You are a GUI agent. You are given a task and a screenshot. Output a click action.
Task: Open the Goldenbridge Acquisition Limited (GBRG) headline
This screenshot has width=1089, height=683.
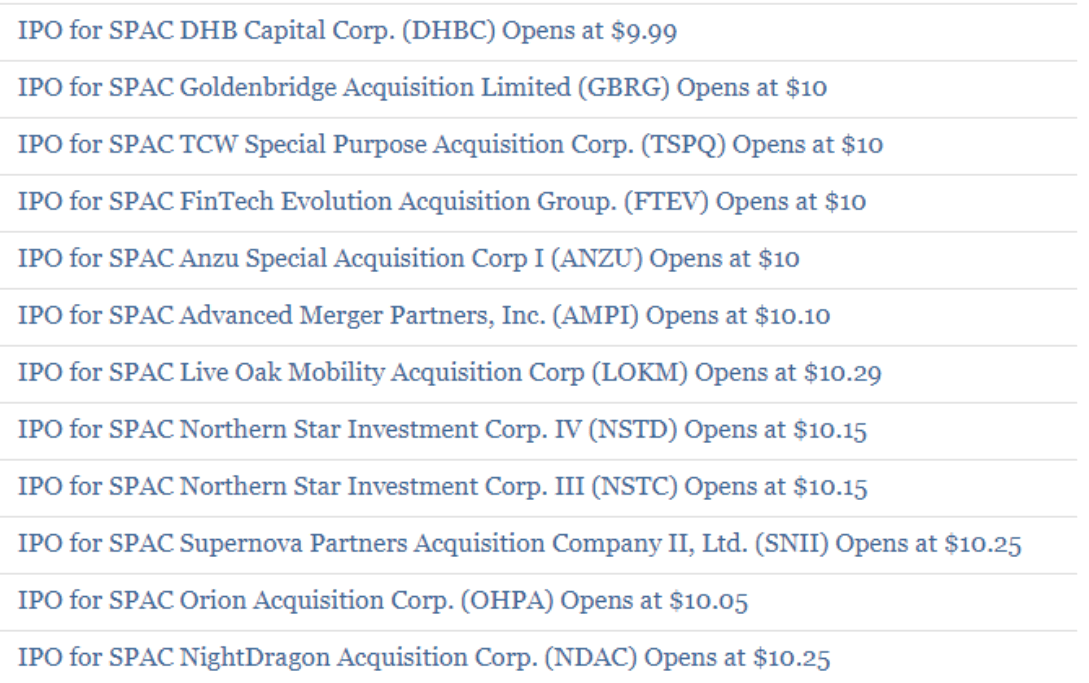tap(422, 88)
